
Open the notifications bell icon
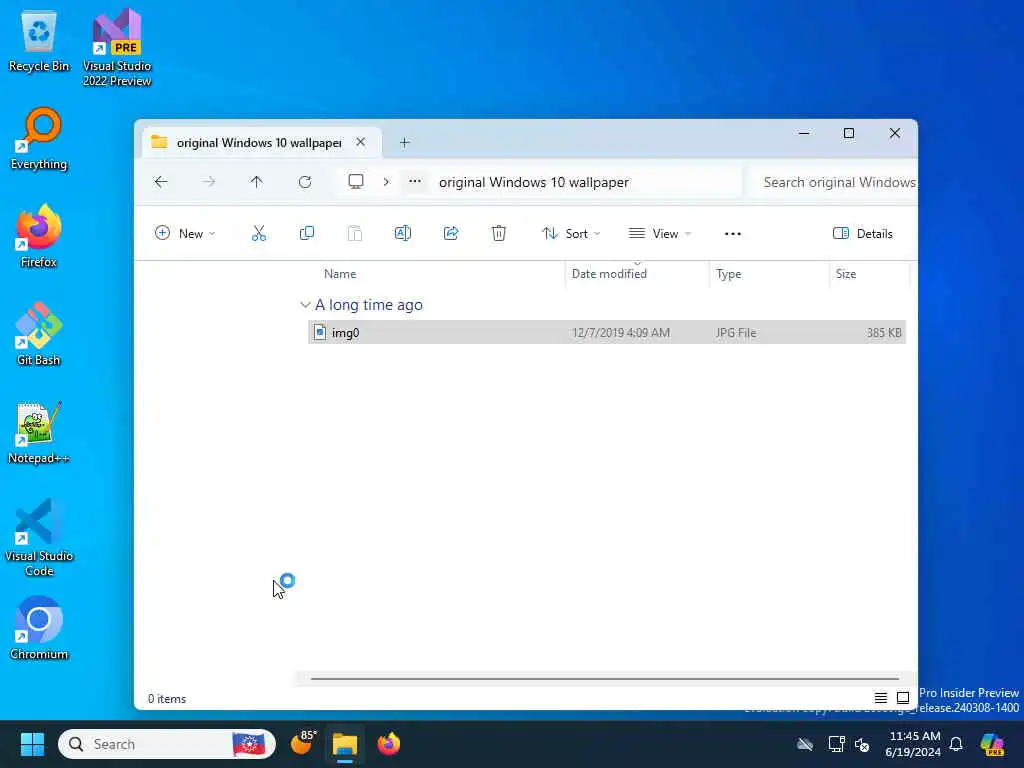click(x=956, y=744)
